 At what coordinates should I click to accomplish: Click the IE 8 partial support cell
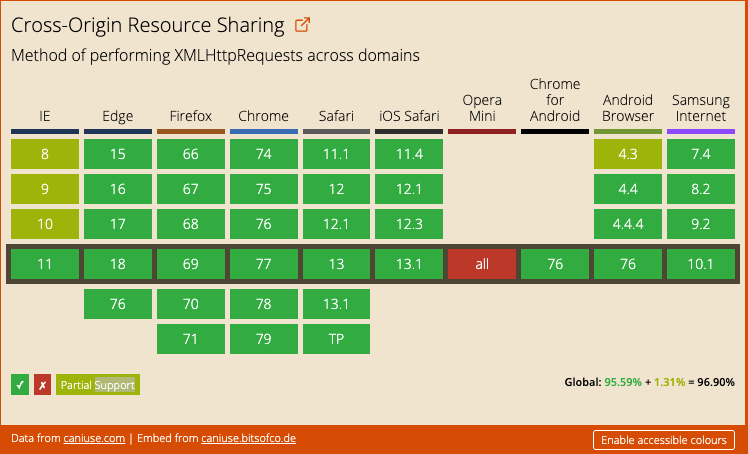[45, 154]
